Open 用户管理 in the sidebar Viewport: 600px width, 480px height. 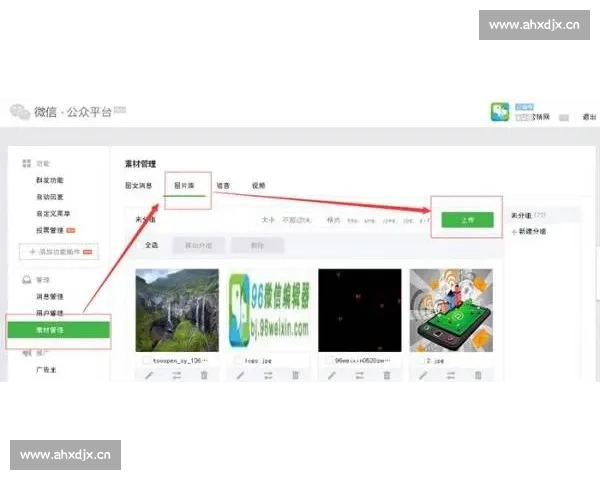click(x=50, y=313)
